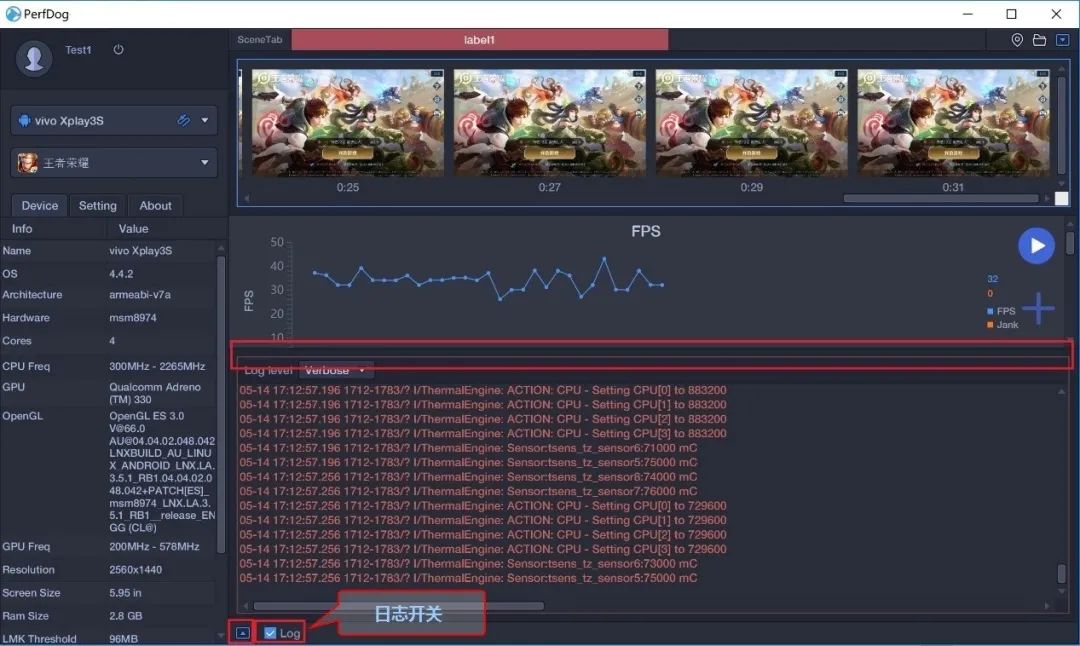Click the white square at thumbnail strip corner
The height and width of the screenshot is (646, 1080).
tap(1061, 198)
